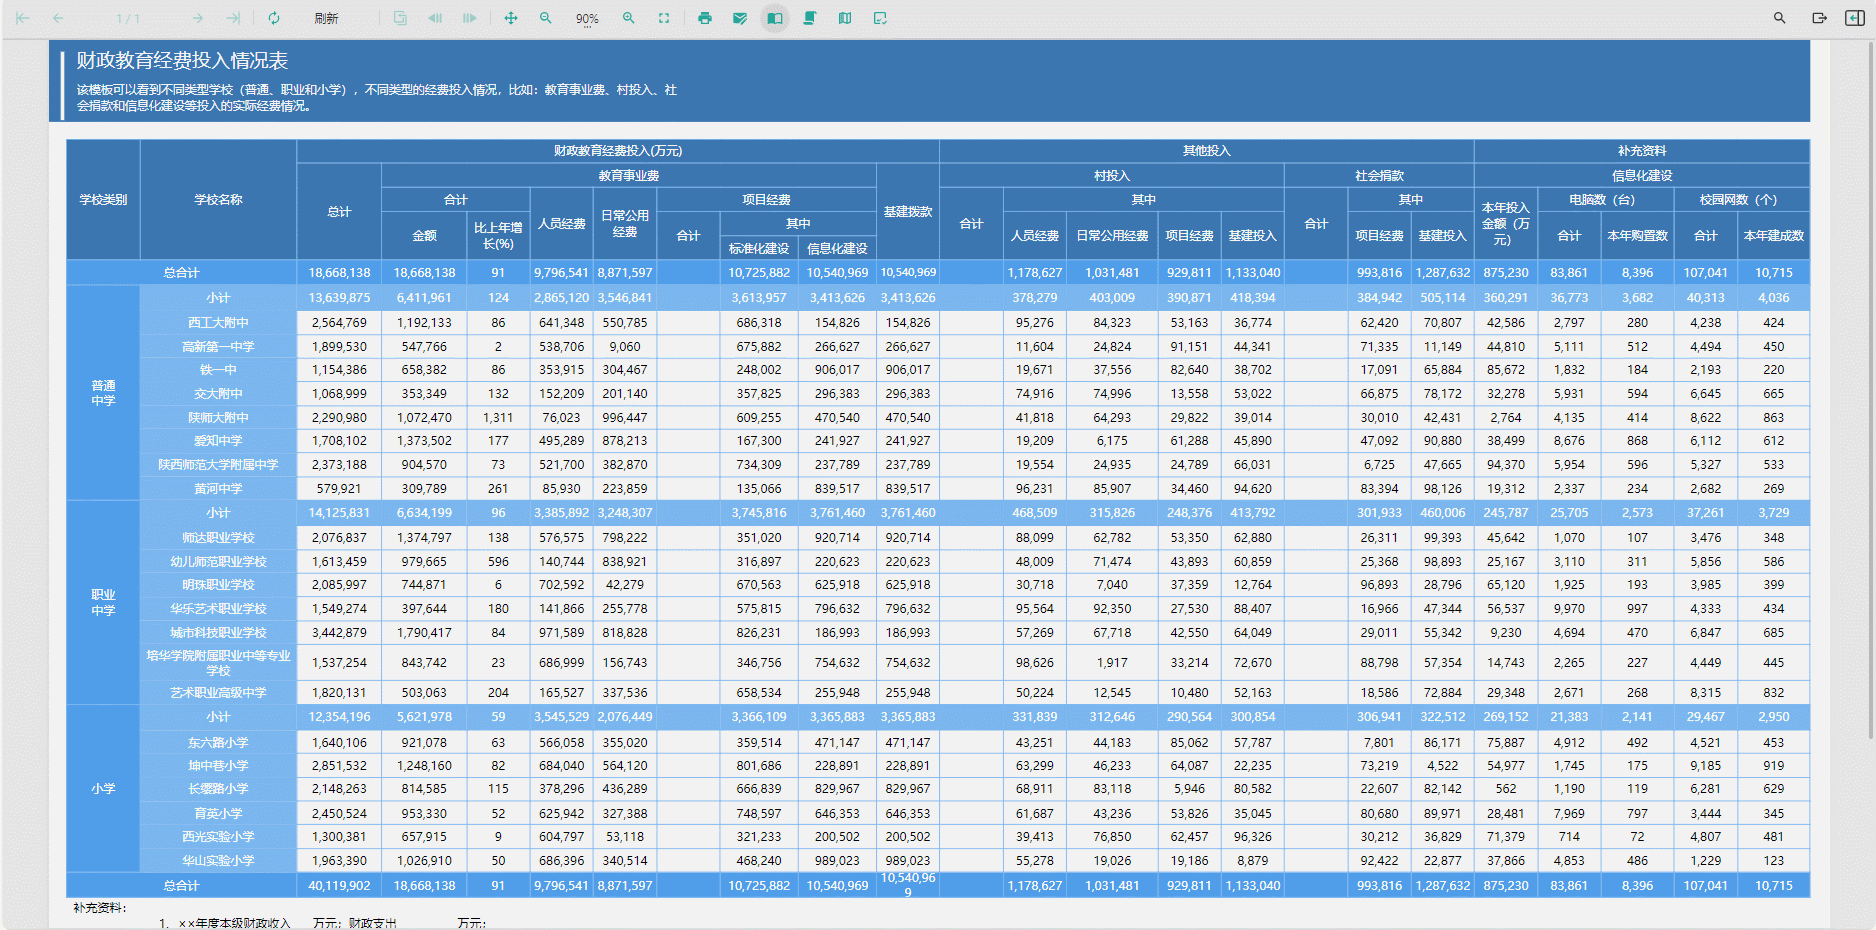Jump to the last page
The width and height of the screenshot is (1876, 930).
click(234, 18)
